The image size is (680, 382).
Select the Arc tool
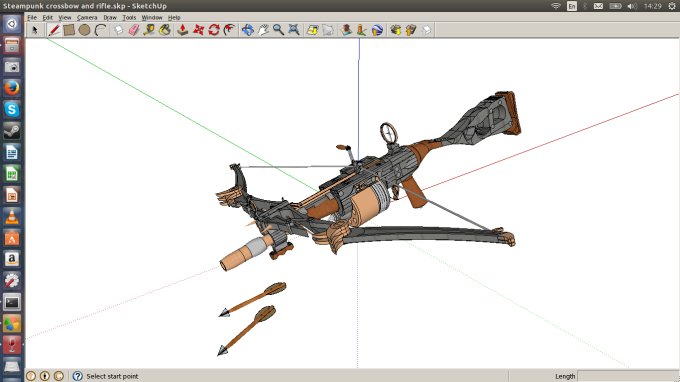click(x=101, y=30)
